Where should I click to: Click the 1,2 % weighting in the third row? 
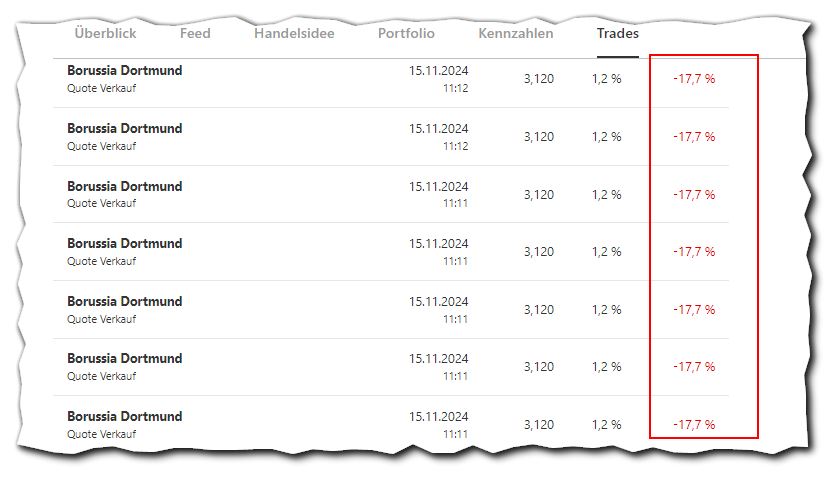(x=606, y=195)
